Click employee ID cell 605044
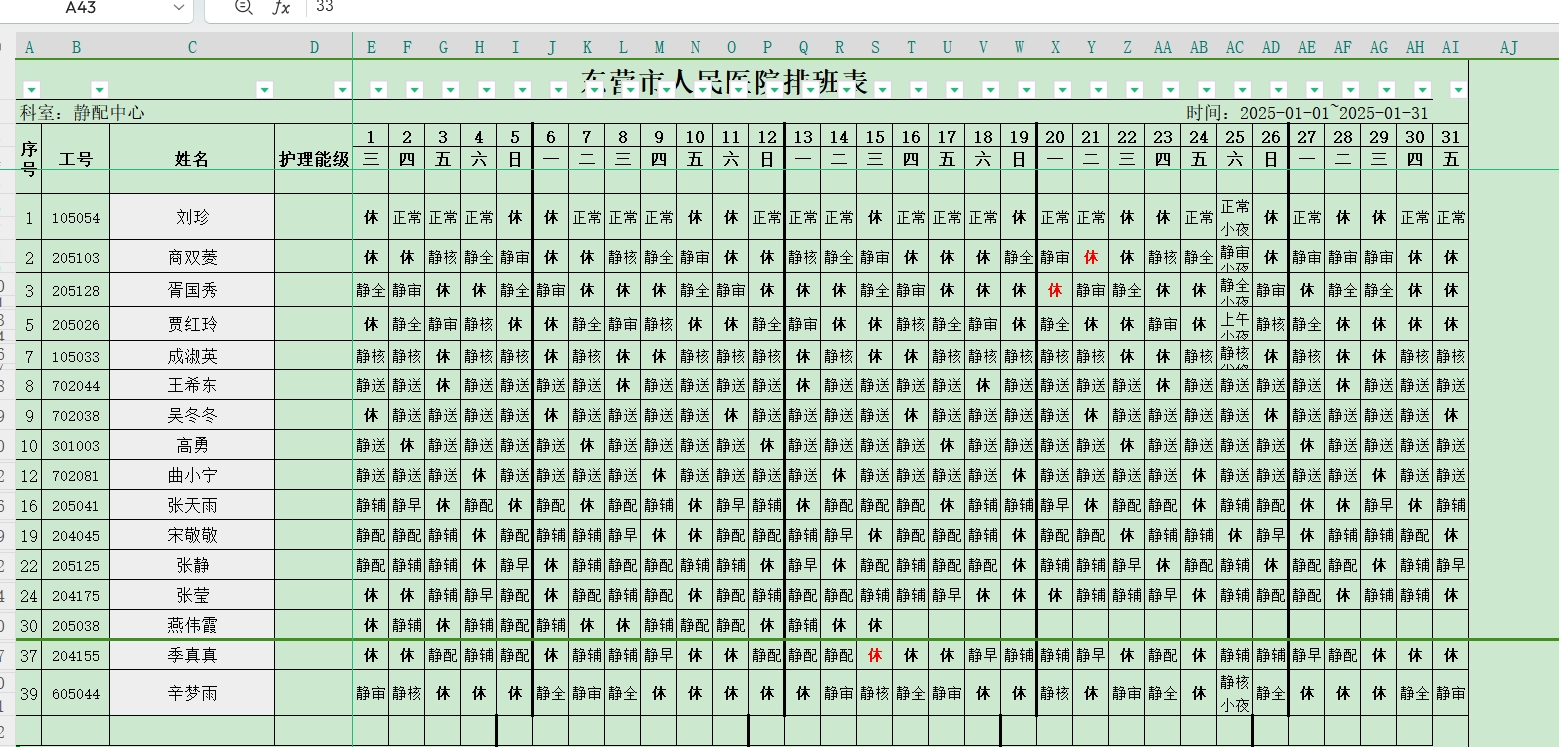 (x=76, y=693)
